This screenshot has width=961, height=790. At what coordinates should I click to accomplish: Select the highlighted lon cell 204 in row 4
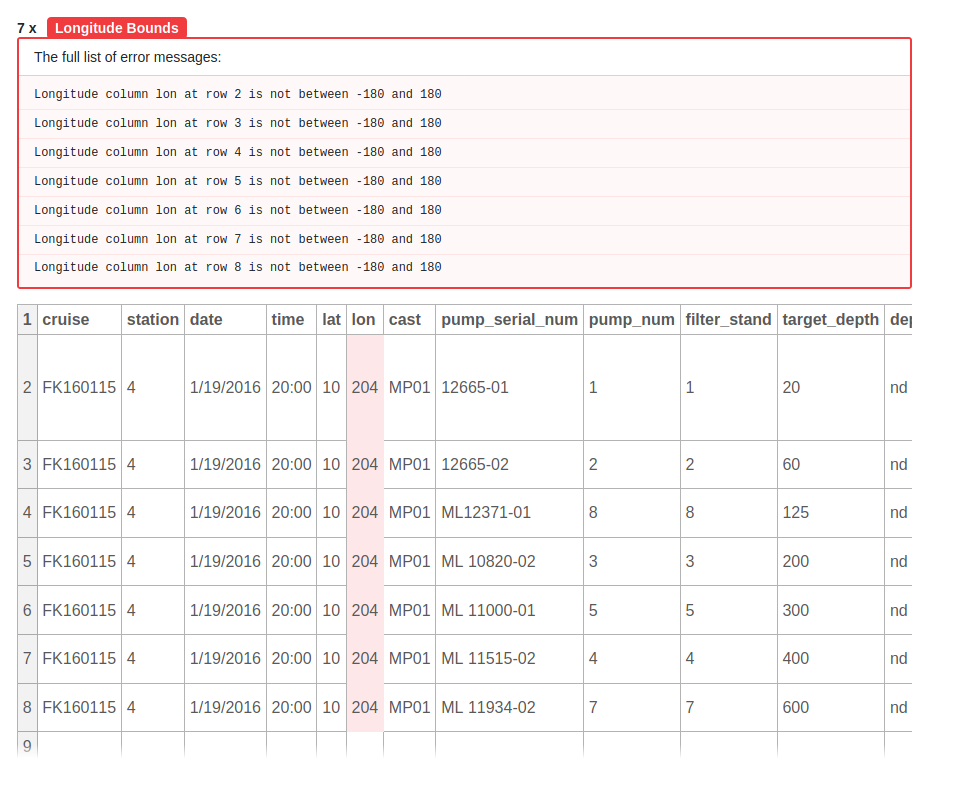(x=365, y=512)
